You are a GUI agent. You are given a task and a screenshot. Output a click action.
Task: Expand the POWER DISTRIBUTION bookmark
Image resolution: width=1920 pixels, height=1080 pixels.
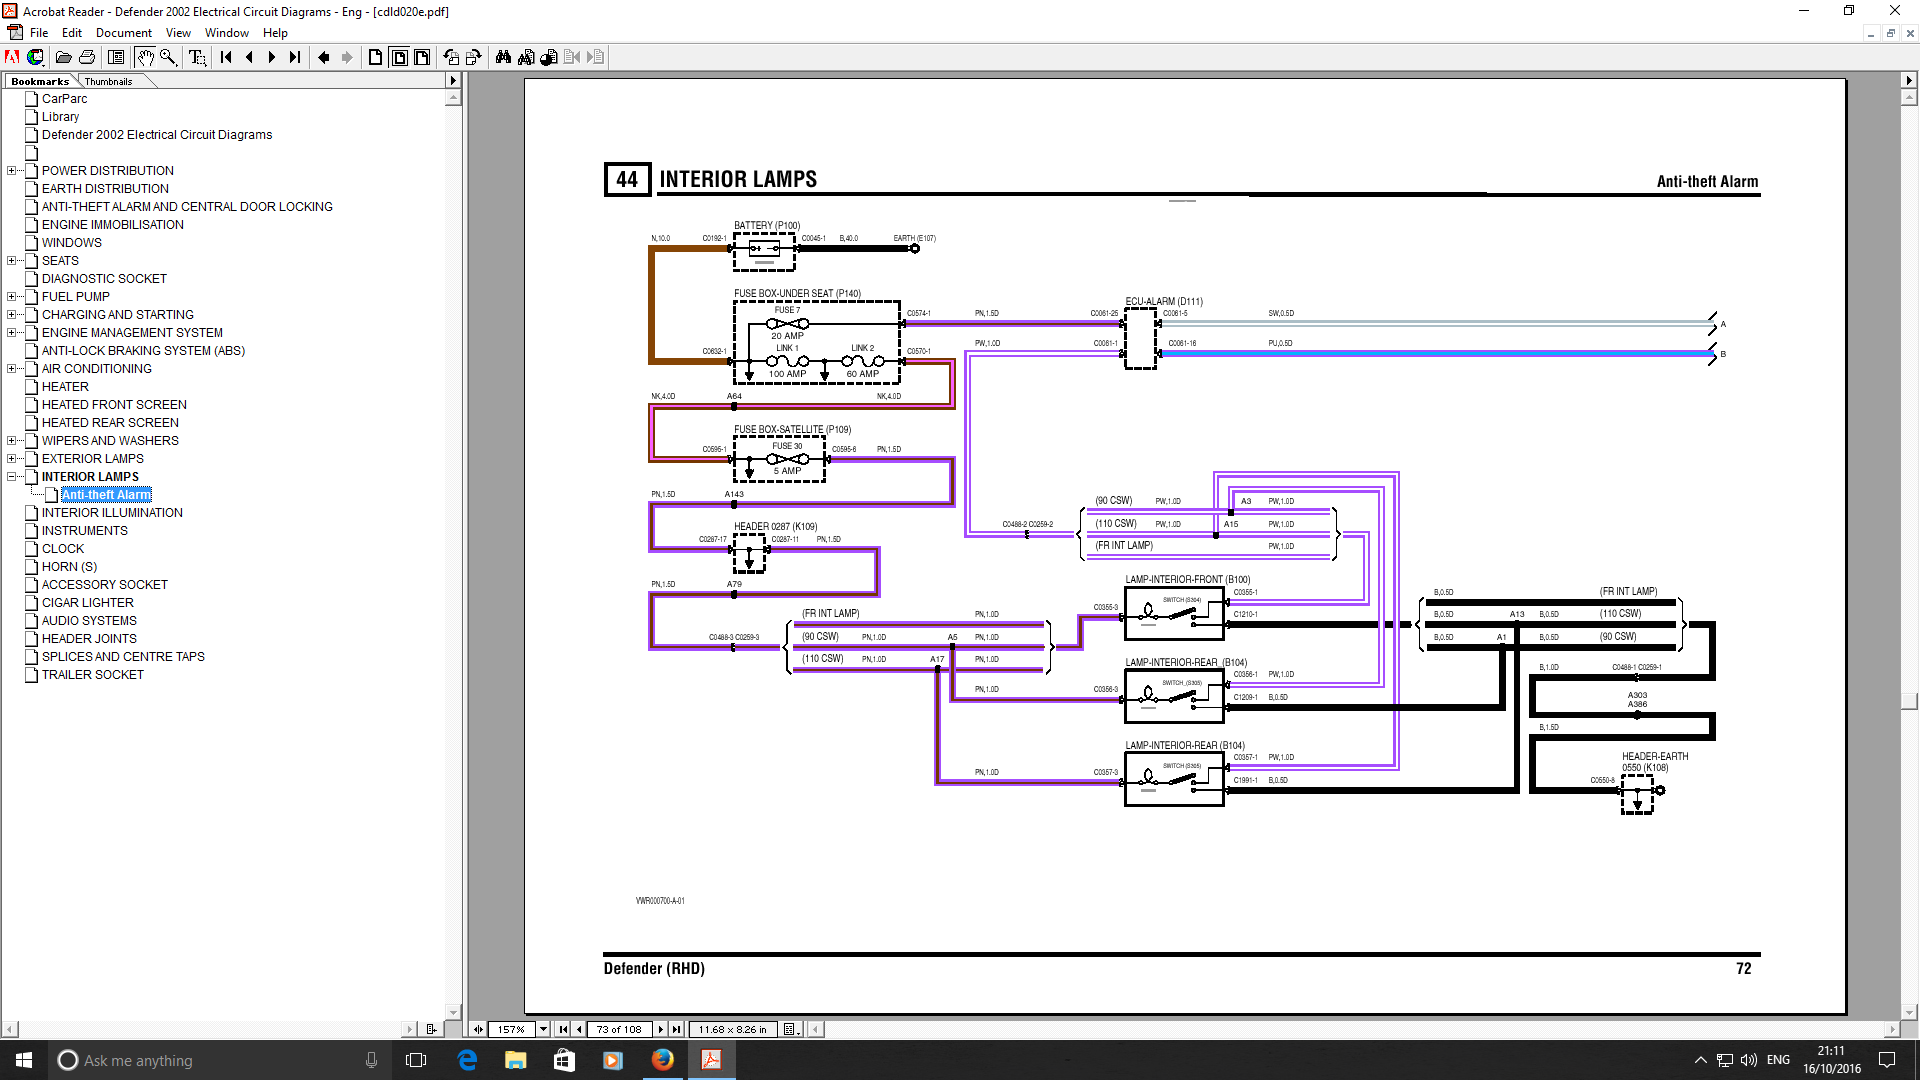11,171
